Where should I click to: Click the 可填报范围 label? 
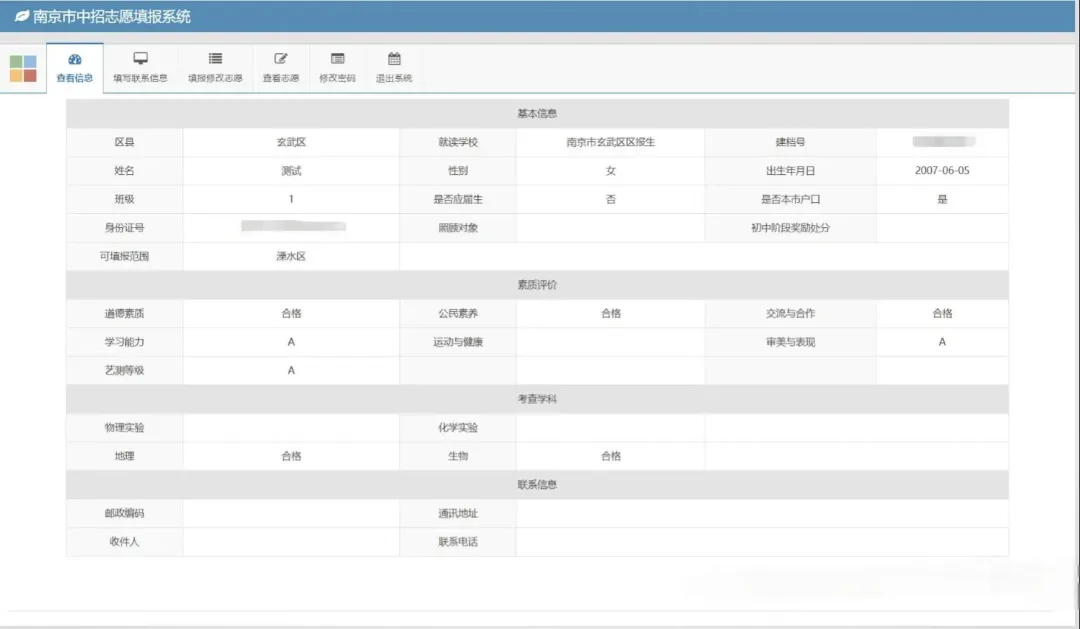125,256
